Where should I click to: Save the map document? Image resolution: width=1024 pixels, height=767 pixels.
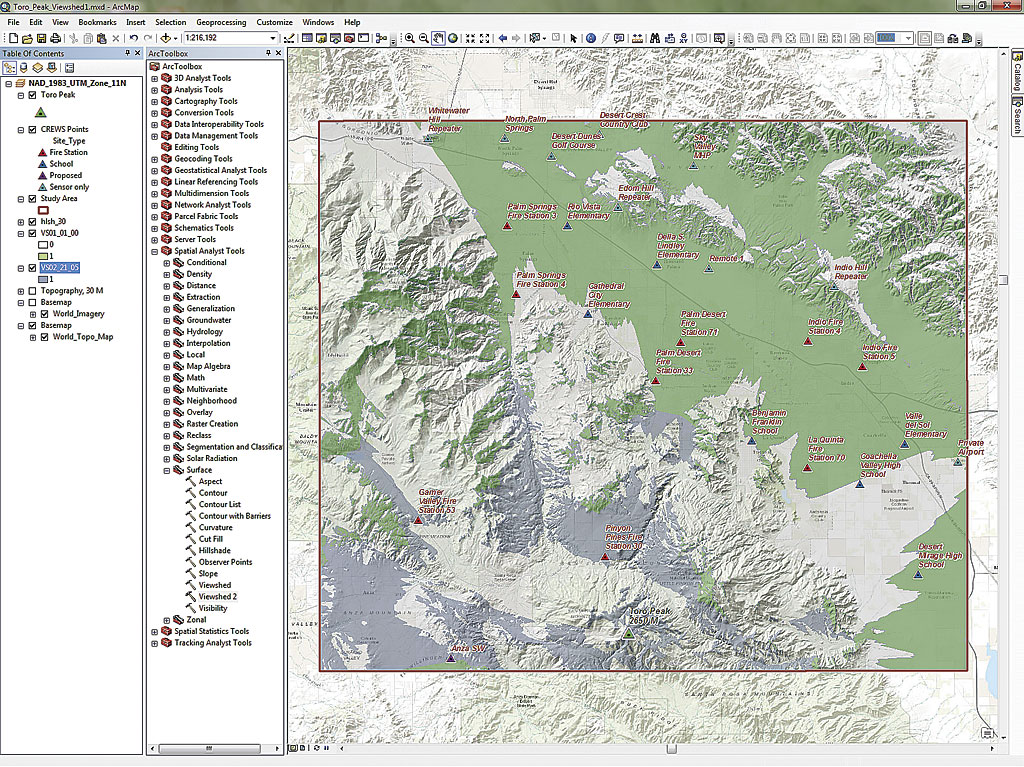point(41,38)
